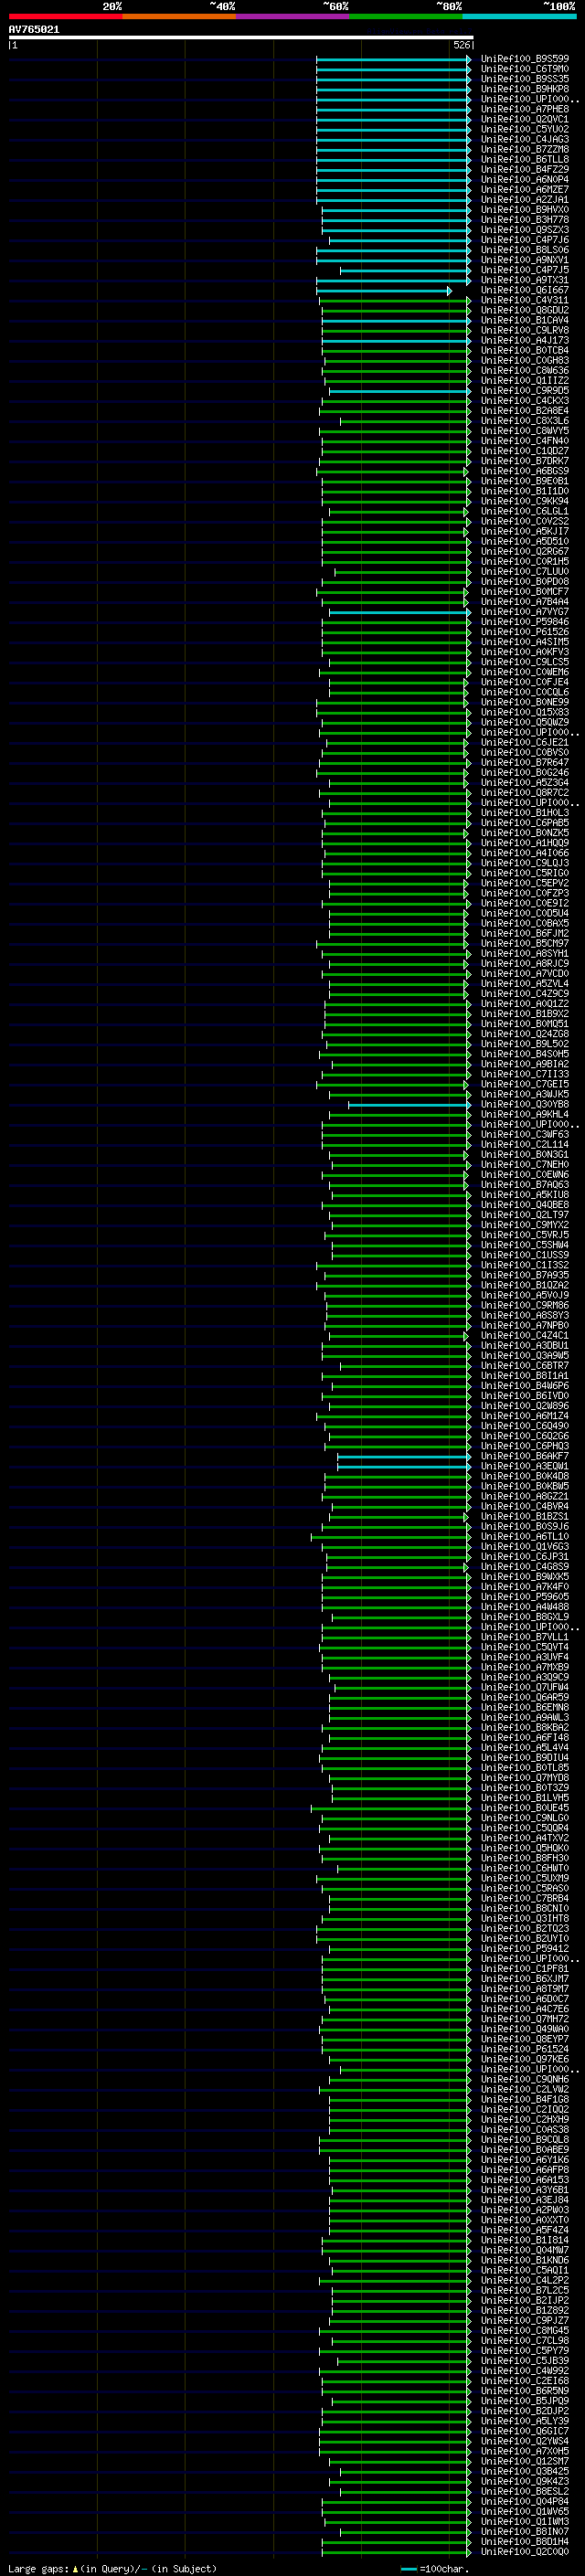Select the UniRef100_B9E0B1 label

coord(524,481)
